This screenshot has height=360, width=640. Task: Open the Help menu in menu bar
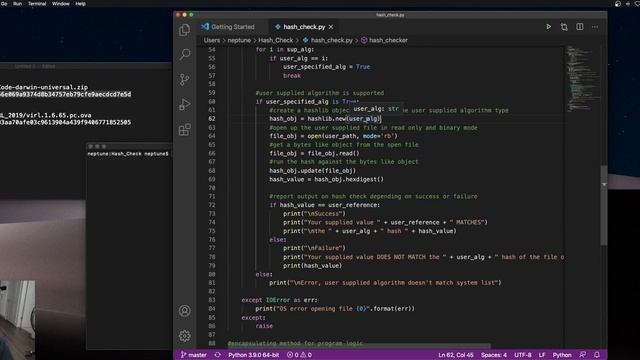tap(80, 4)
